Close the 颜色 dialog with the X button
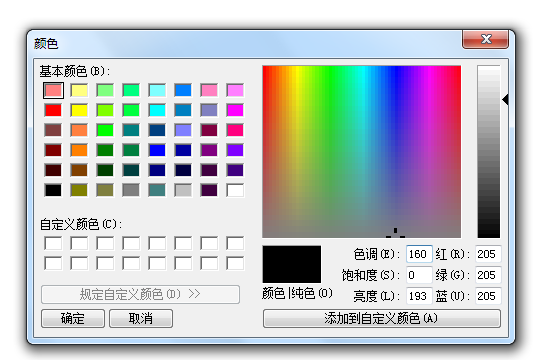 [x=485, y=39]
